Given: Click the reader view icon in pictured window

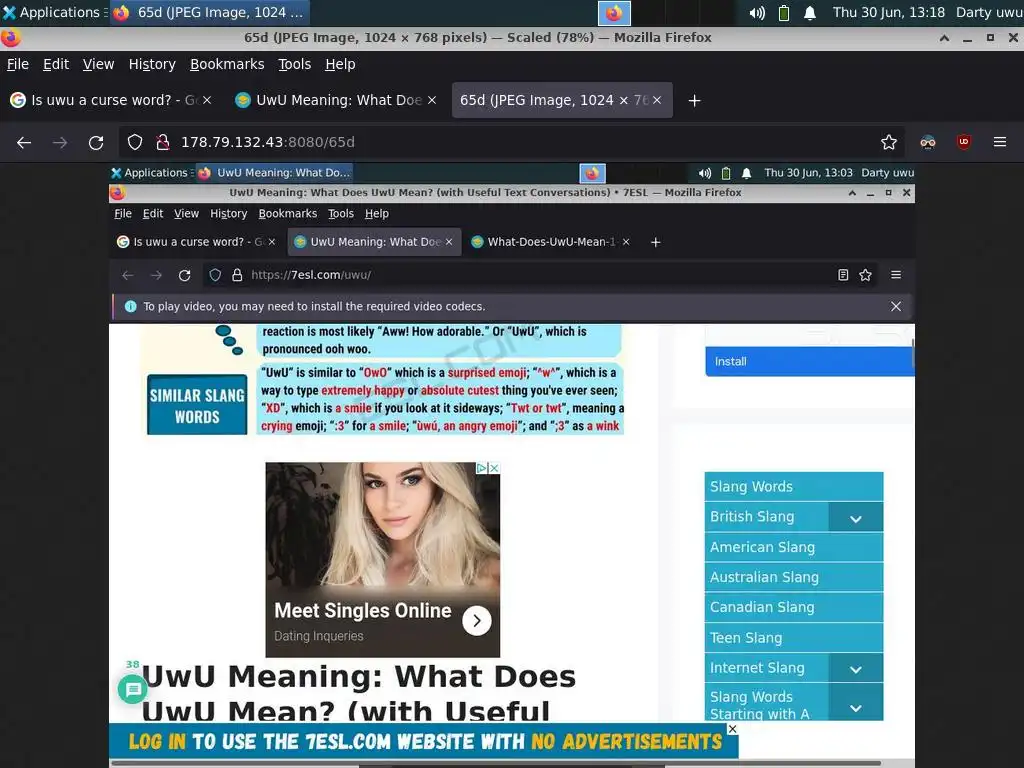Looking at the screenshot, I should tap(843, 275).
